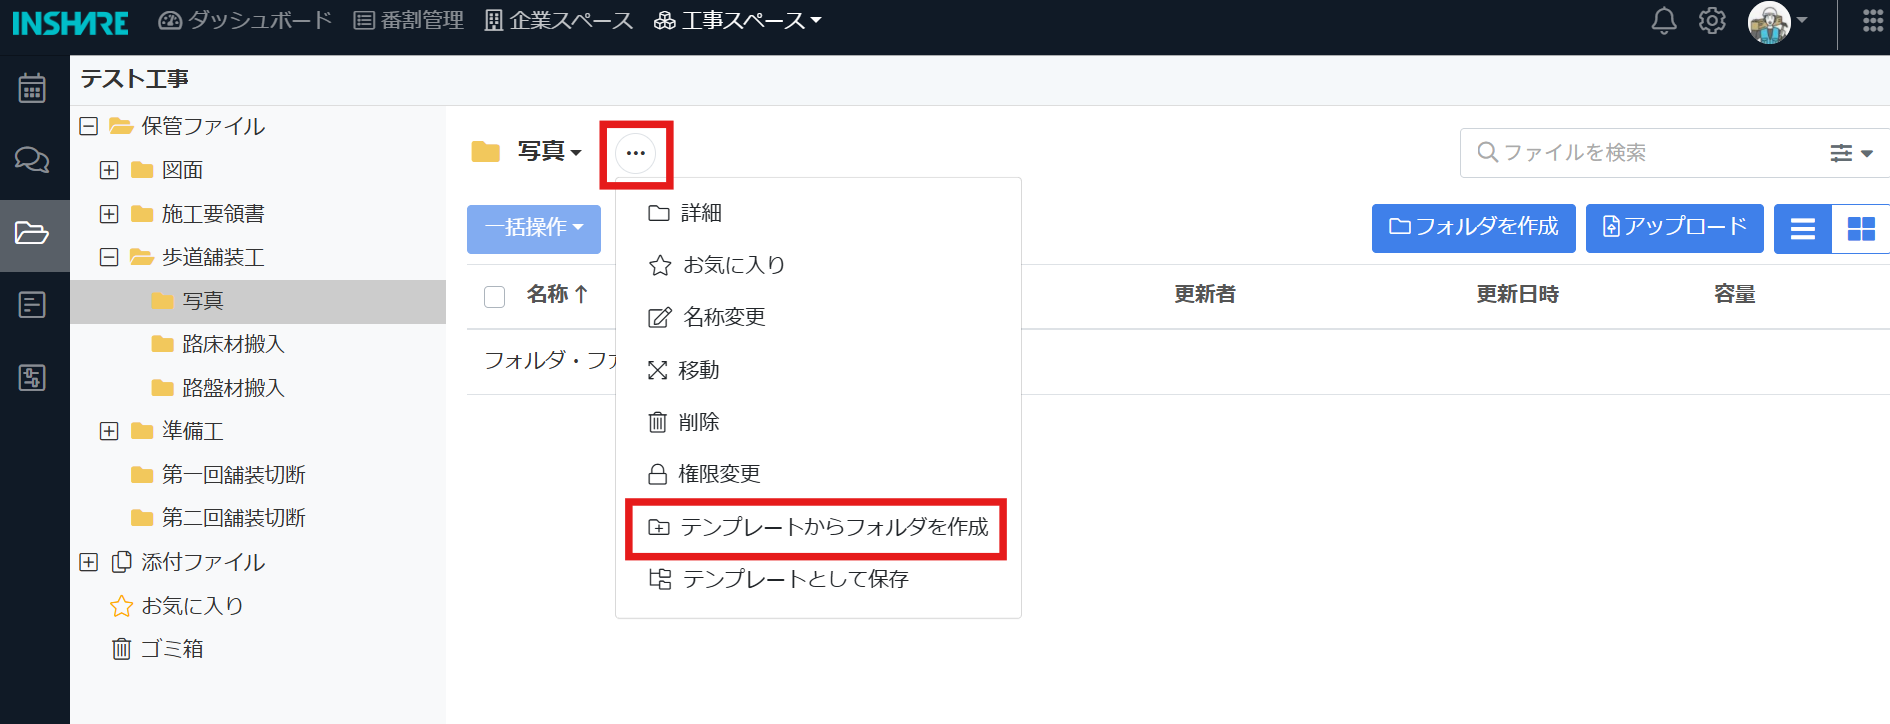Expand the 施工要領書 folder
This screenshot has width=1890, height=724.
109,214
